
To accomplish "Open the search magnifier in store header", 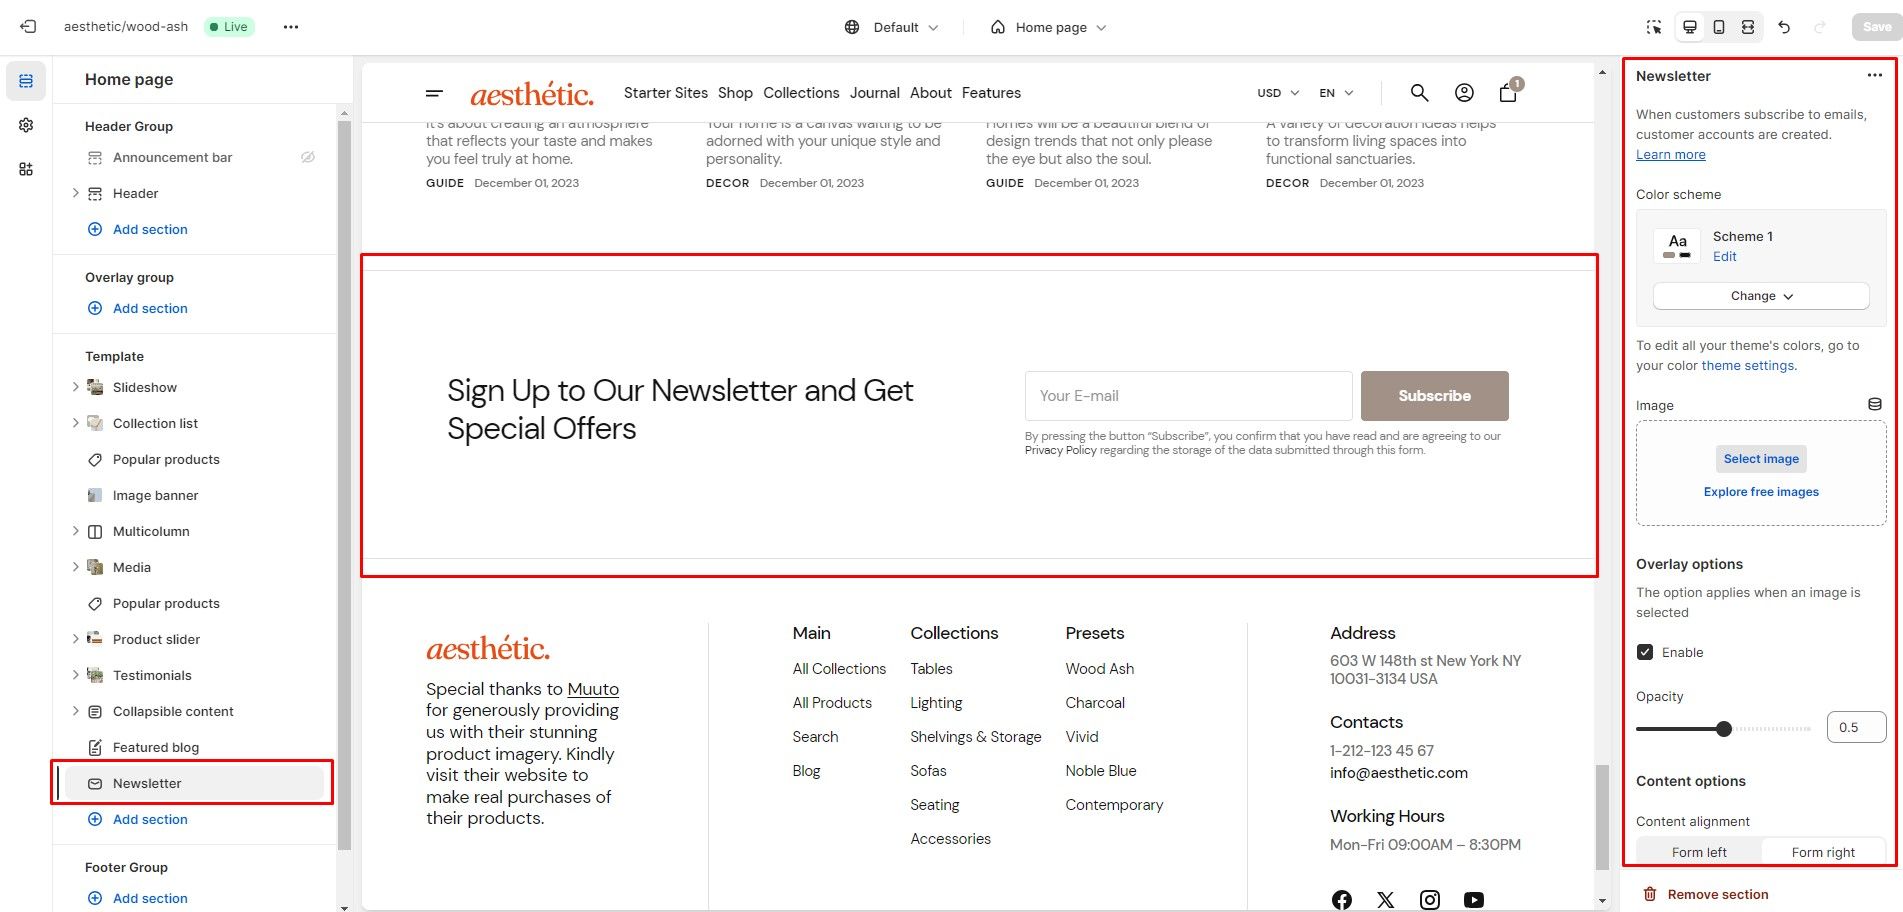I will (1419, 93).
